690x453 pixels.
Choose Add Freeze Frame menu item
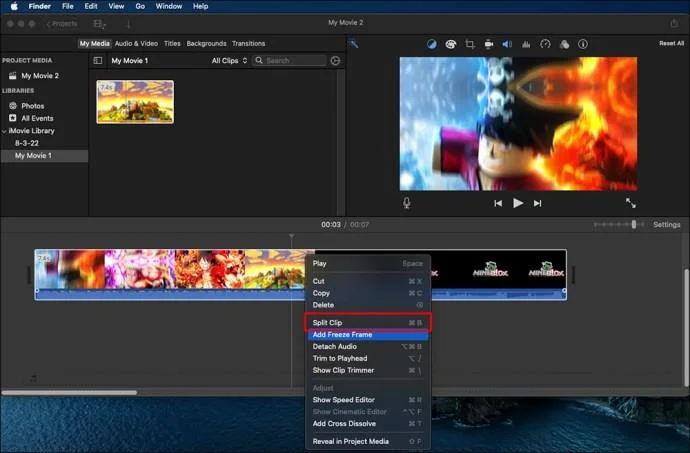click(368, 335)
